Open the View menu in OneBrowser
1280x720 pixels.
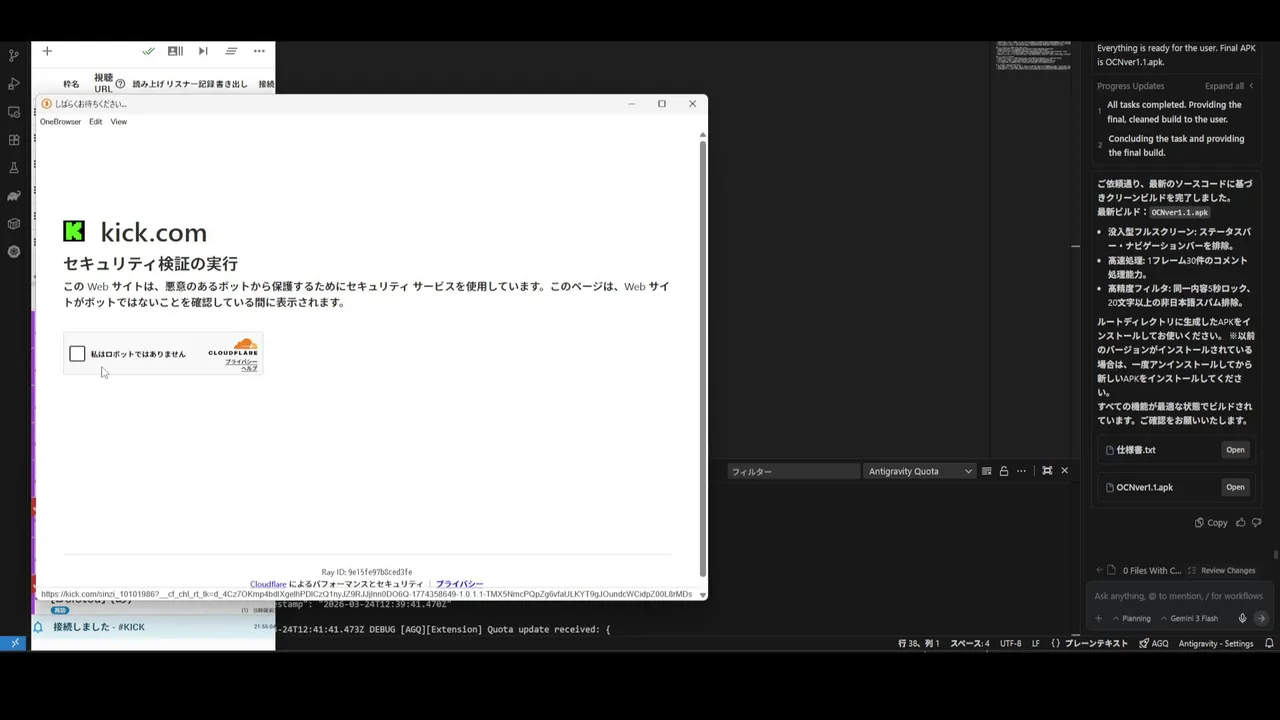point(118,122)
